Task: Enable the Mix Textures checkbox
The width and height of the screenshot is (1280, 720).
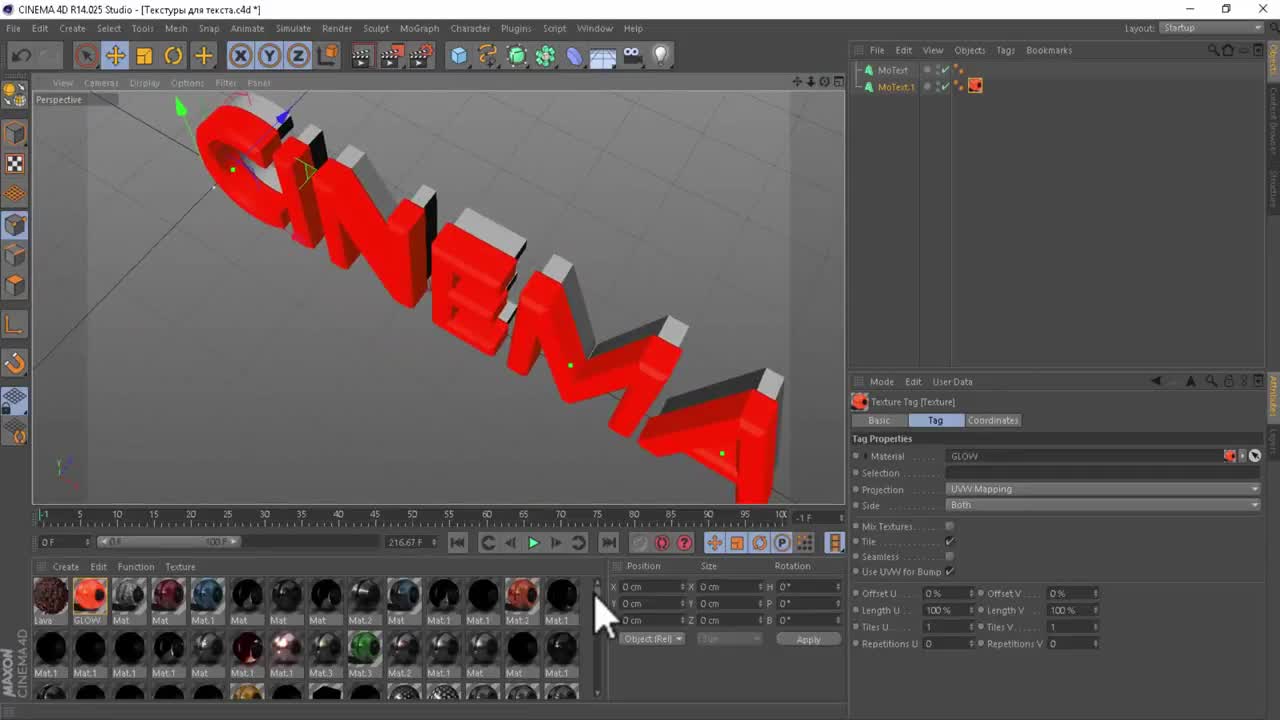Action: tap(949, 526)
